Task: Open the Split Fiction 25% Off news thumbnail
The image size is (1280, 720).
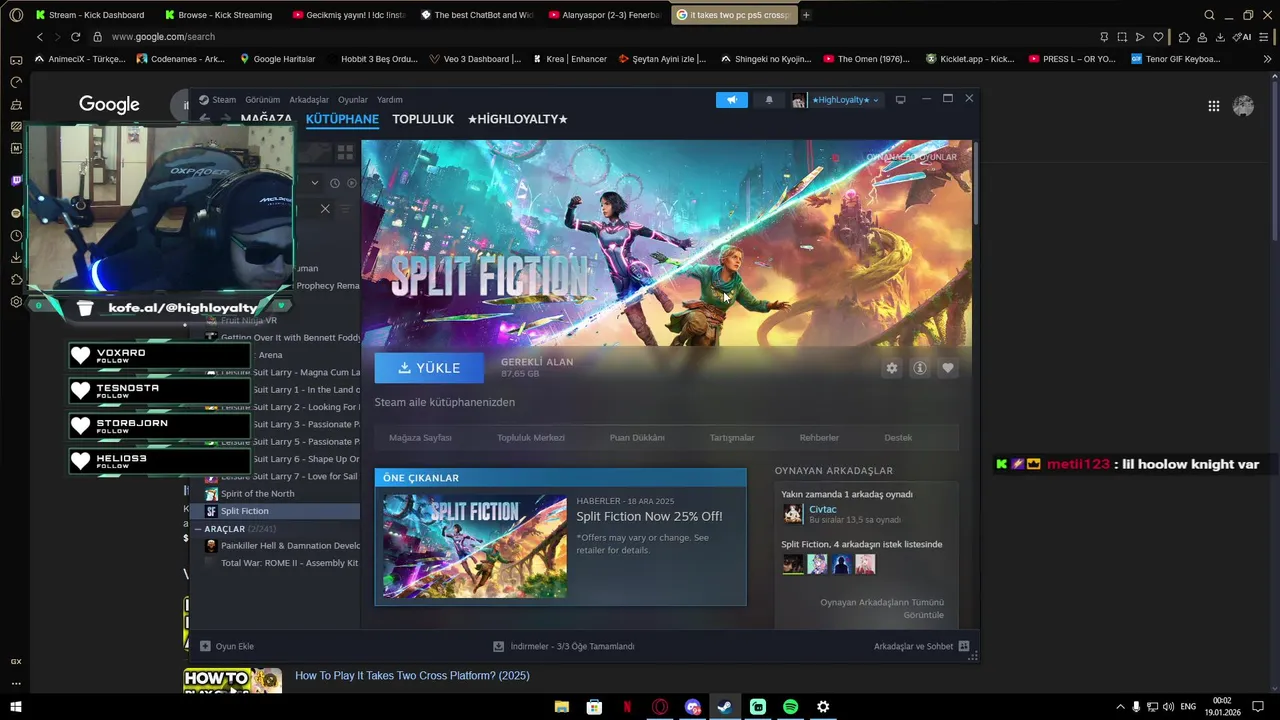Action: click(475, 546)
